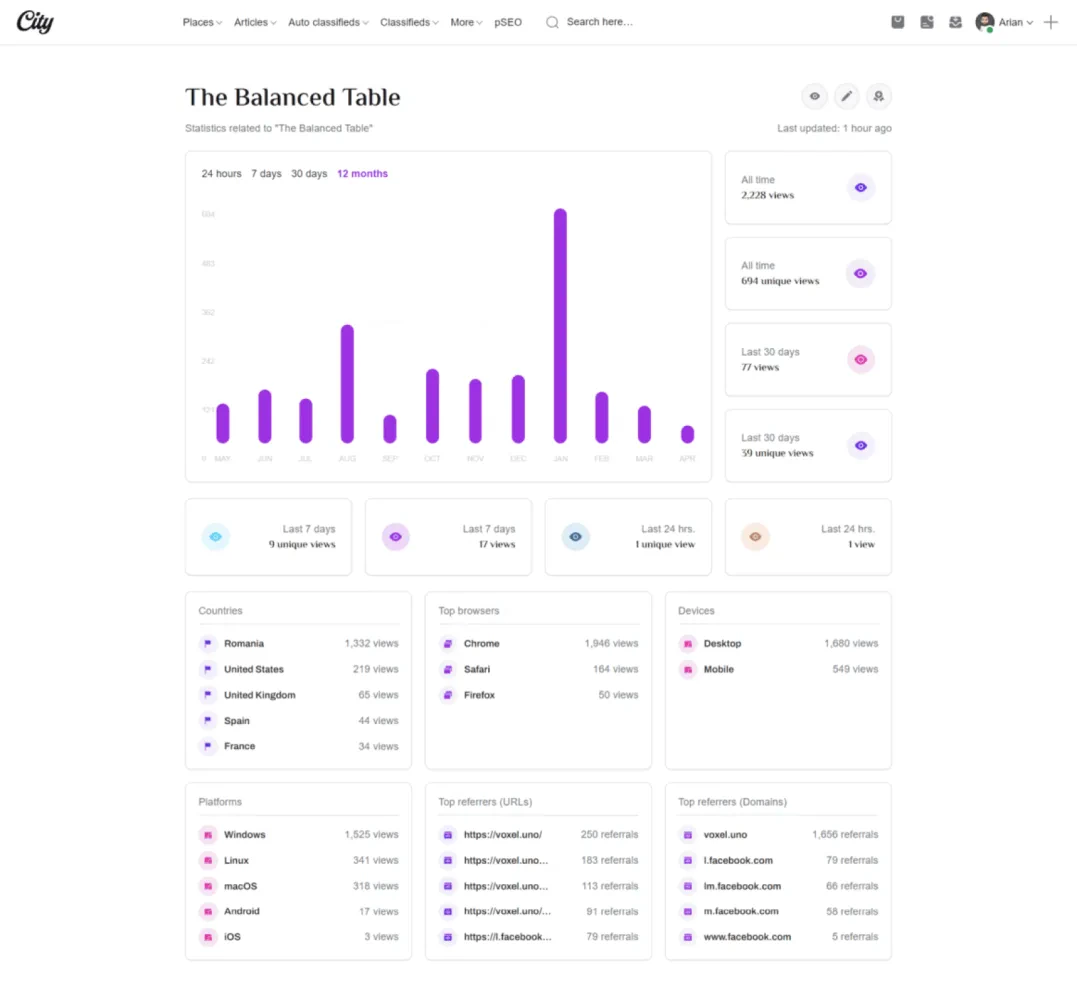Screen dimensions: 1077x1000
Task: Expand the Auto classifieds dropdown
Action: 328,22
